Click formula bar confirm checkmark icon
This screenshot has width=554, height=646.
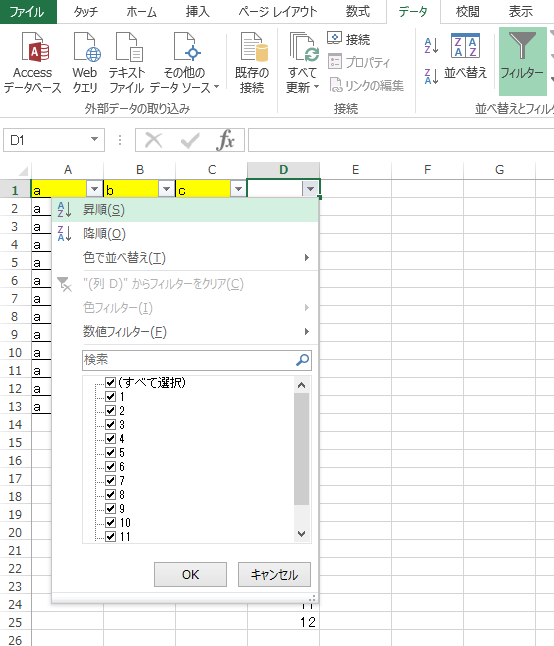(x=190, y=140)
